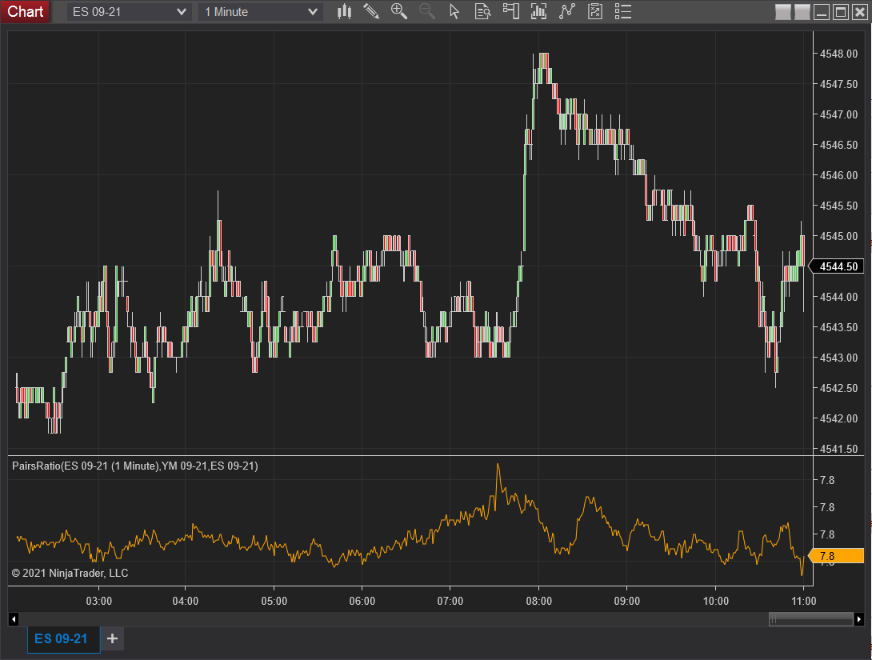
Task: Minimize the chart window
Action: (x=821, y=12)
